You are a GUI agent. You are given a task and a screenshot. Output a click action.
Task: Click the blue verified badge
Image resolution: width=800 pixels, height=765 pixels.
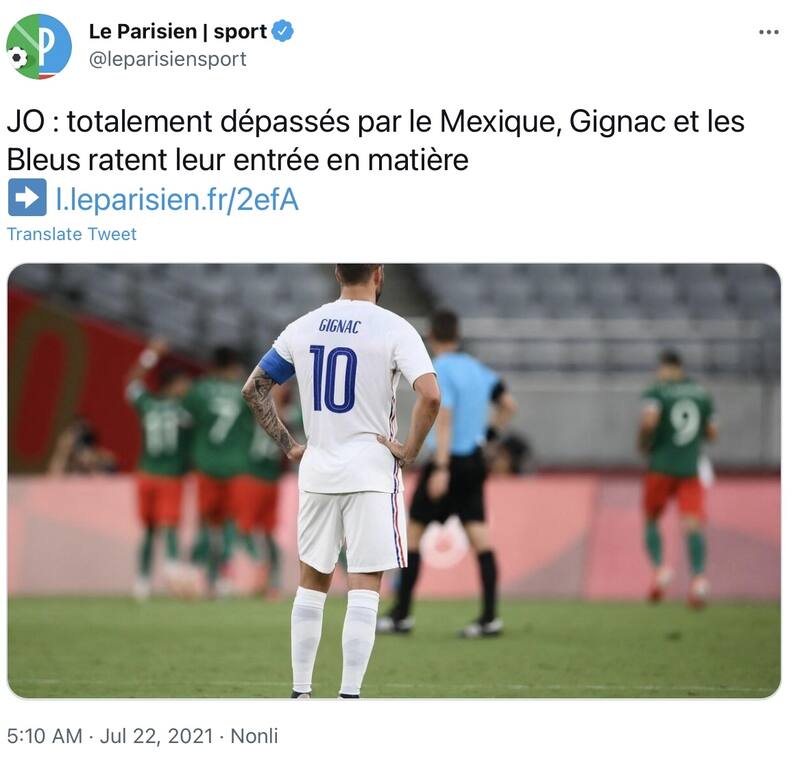(x=282, y=31)
